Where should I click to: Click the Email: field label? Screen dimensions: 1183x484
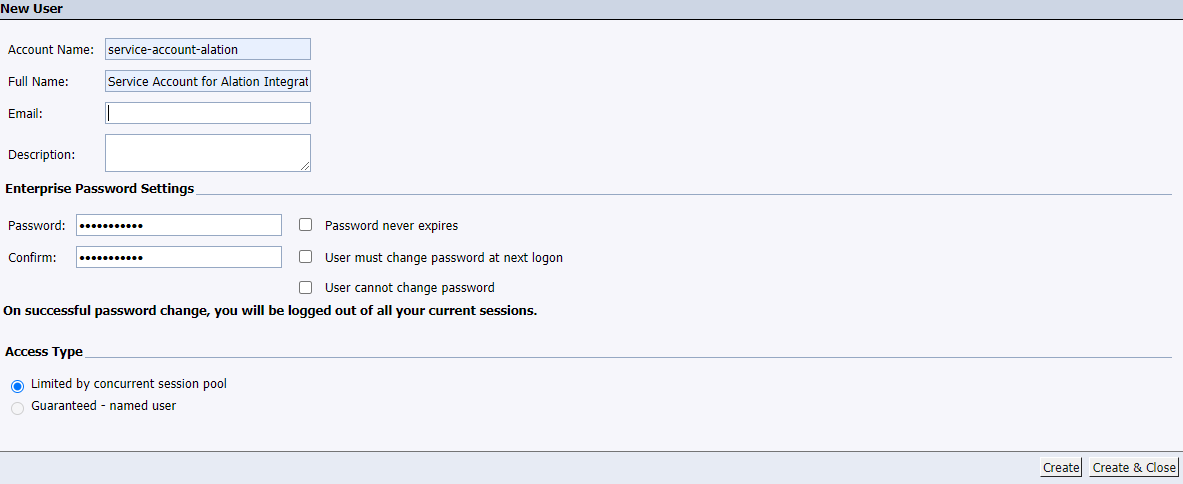[25, 113]
